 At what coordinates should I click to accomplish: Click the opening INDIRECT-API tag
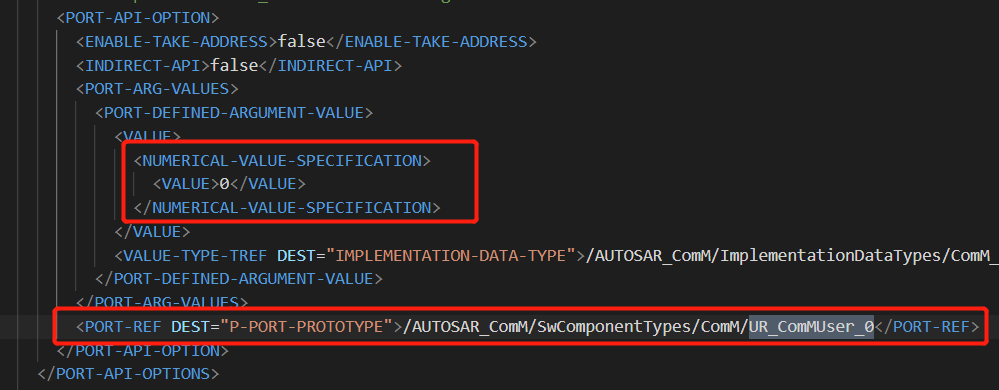click(x=143, y=65)
